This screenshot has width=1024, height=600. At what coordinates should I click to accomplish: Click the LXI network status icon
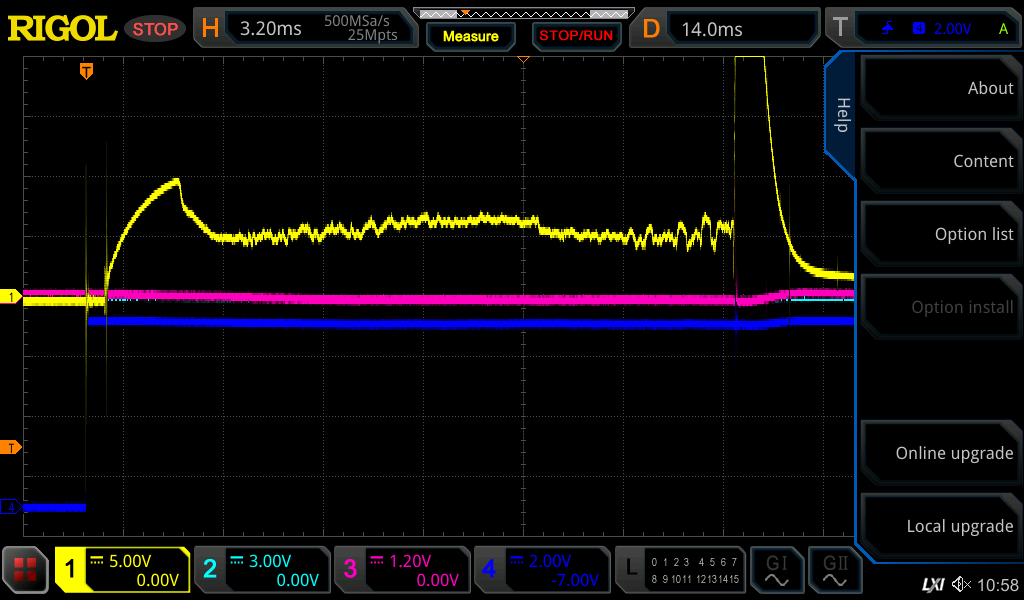[932, 584]
